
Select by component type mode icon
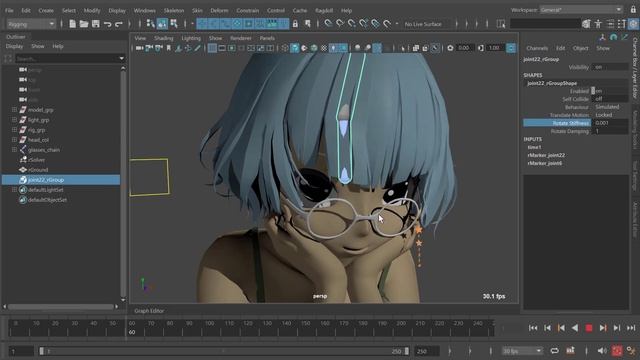click(x=174, y=24)
